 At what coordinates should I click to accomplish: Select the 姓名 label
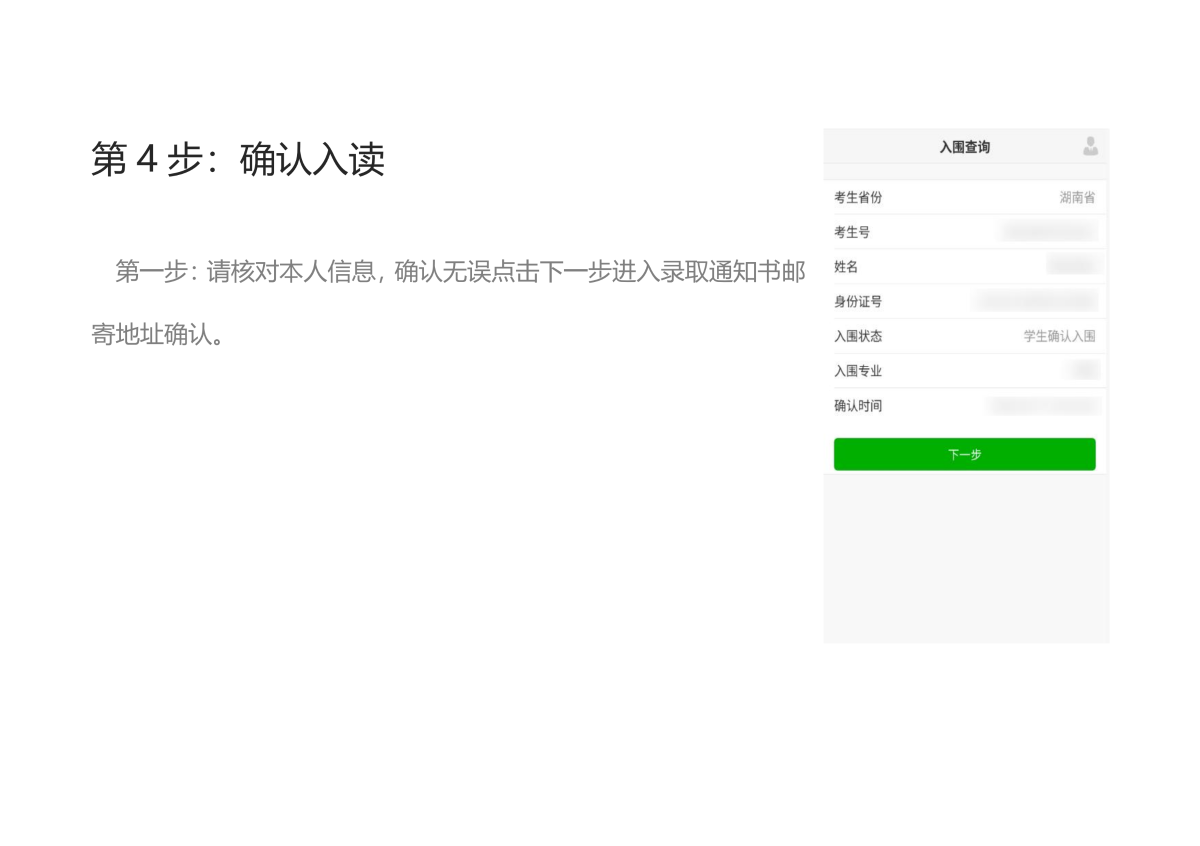tap(846, 267)
